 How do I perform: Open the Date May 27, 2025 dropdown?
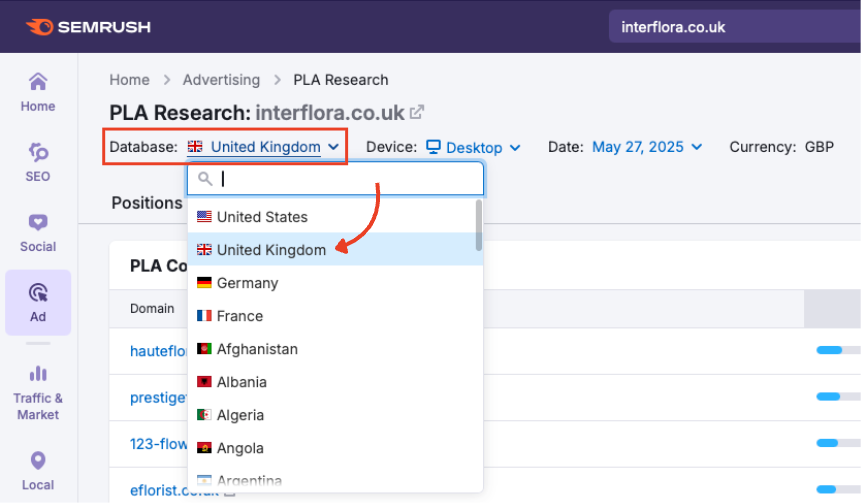tap(646, 147)
